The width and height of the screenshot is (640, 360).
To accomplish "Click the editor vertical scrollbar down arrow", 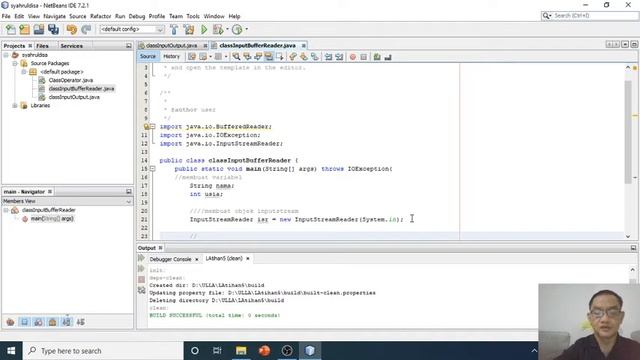I will click(628, 236).
